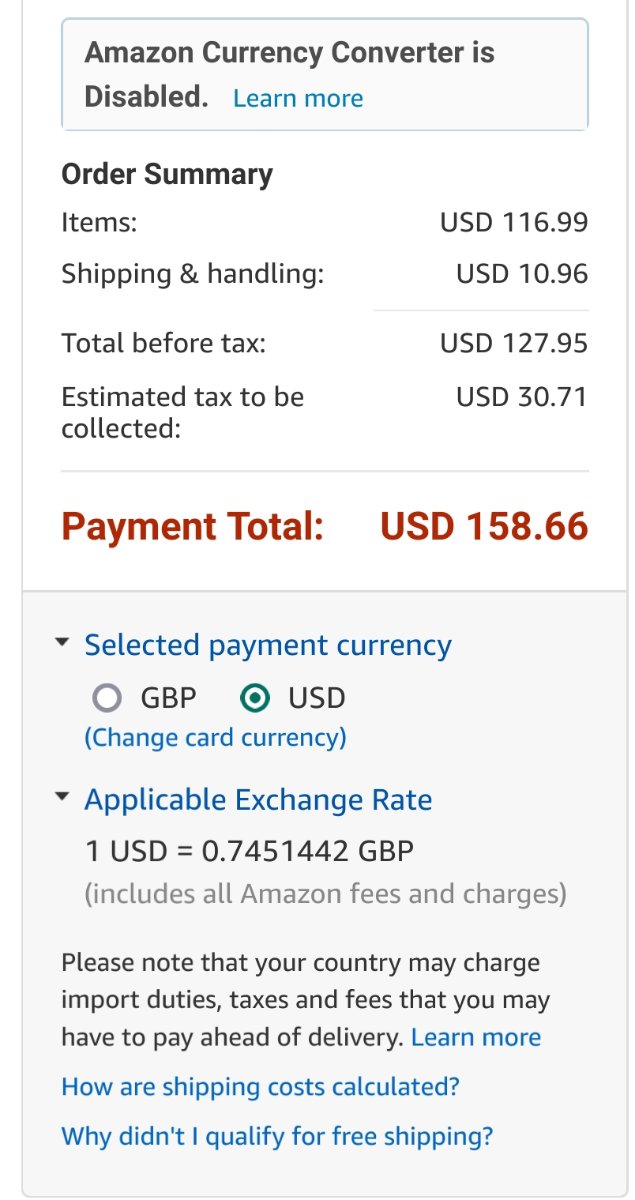Click the Shipping & handling USD 10.96 value
635x1200 pixels.
coord(522,274)
